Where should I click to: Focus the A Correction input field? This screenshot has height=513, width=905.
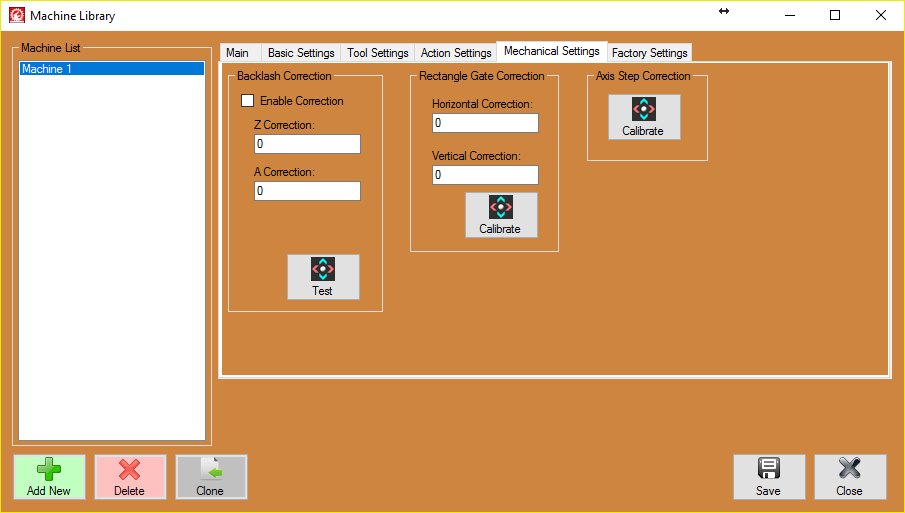pos(306,191)
